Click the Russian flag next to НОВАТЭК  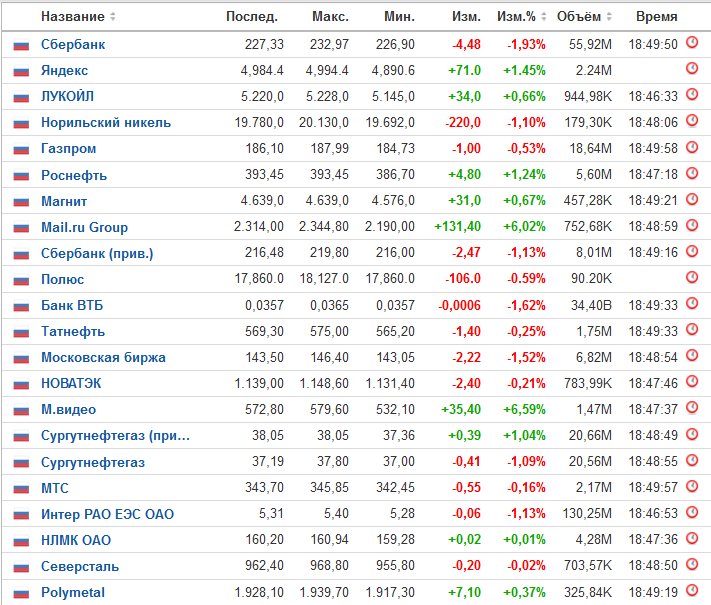(x=21, y=384)
